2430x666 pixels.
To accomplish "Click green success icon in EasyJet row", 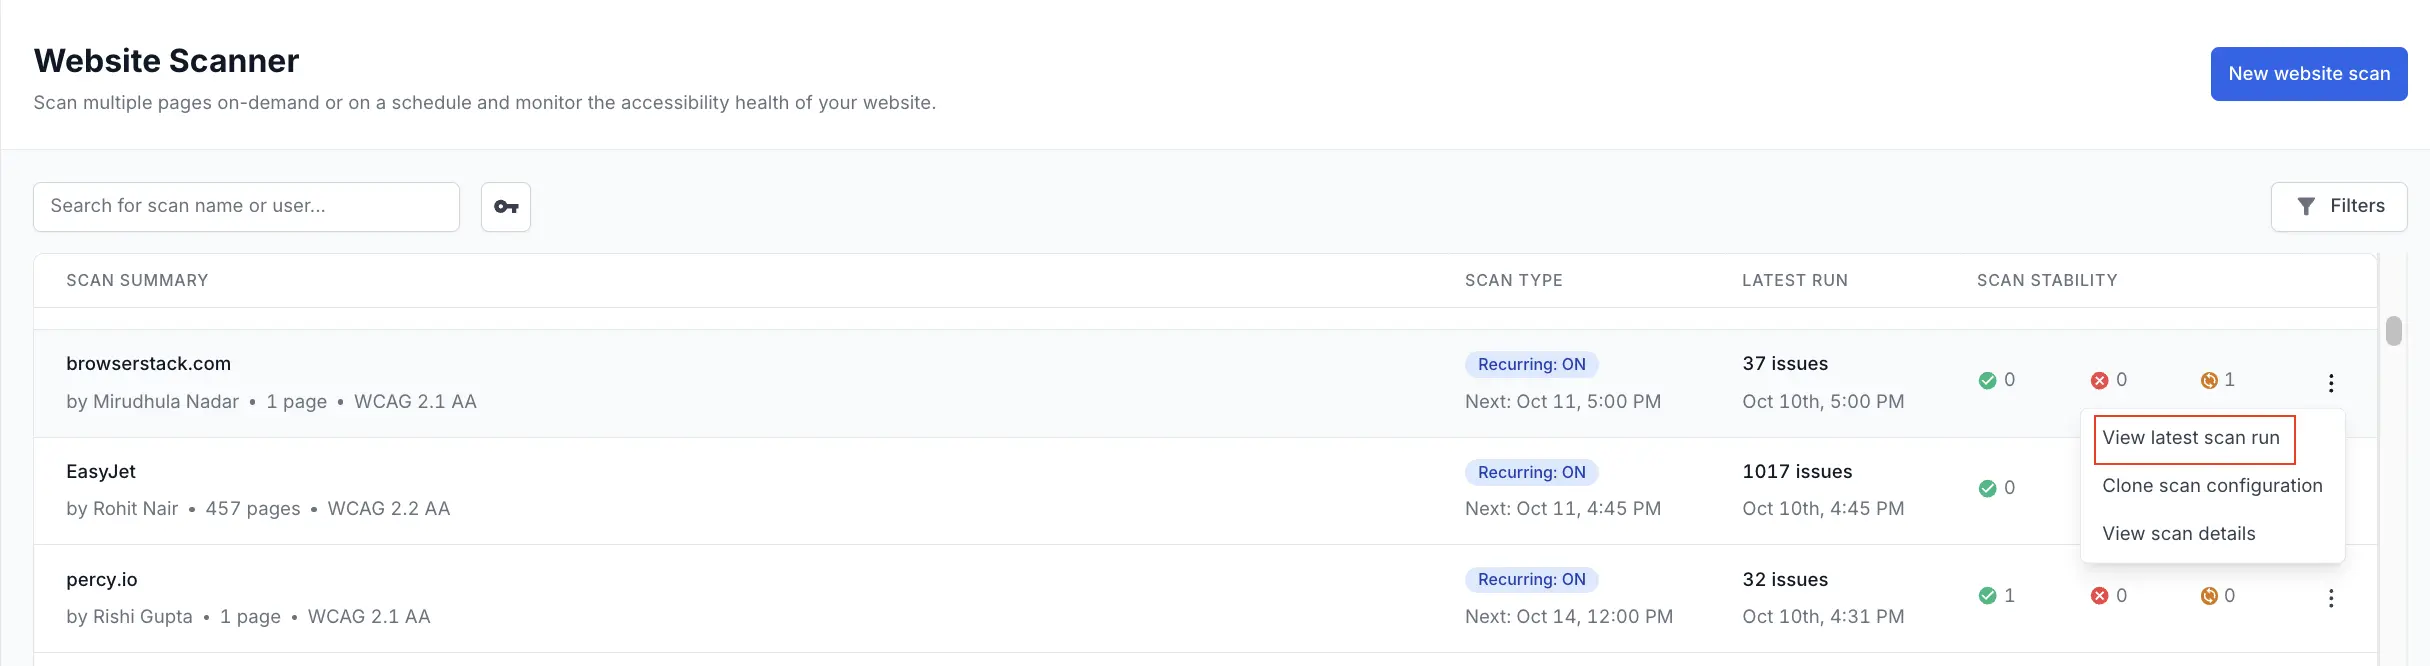I will click(1987, 489).
